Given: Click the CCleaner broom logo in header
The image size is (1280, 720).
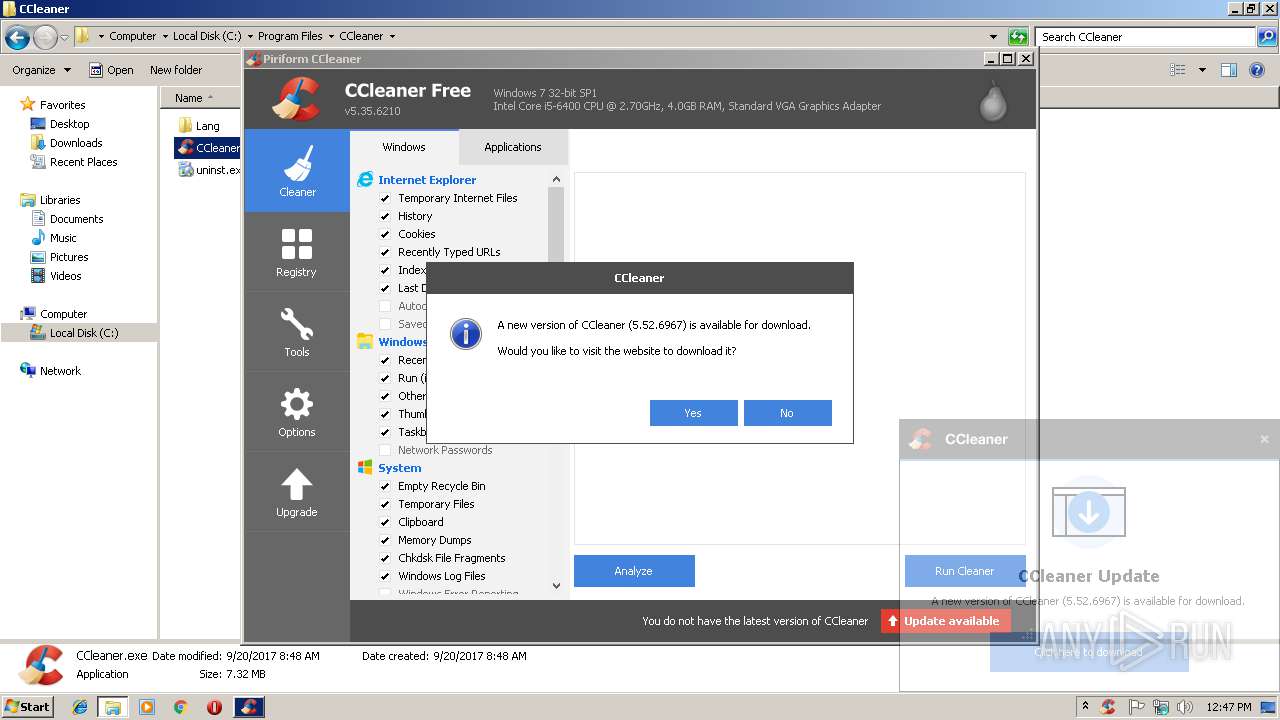Looking at the screenshot, I should 296,98.
